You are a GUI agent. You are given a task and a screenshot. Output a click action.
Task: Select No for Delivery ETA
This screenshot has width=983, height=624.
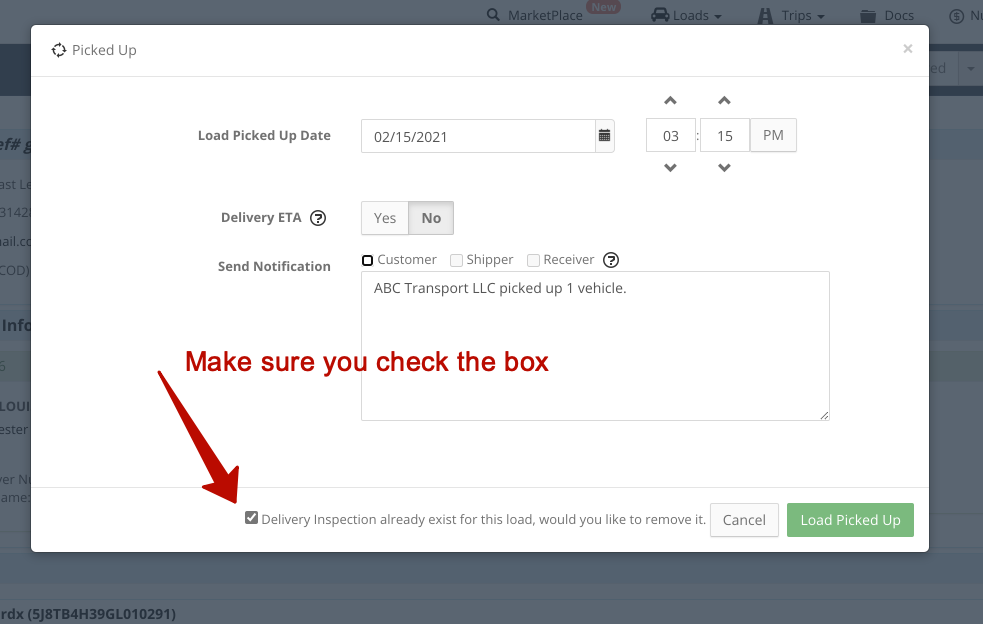point(431,218)
